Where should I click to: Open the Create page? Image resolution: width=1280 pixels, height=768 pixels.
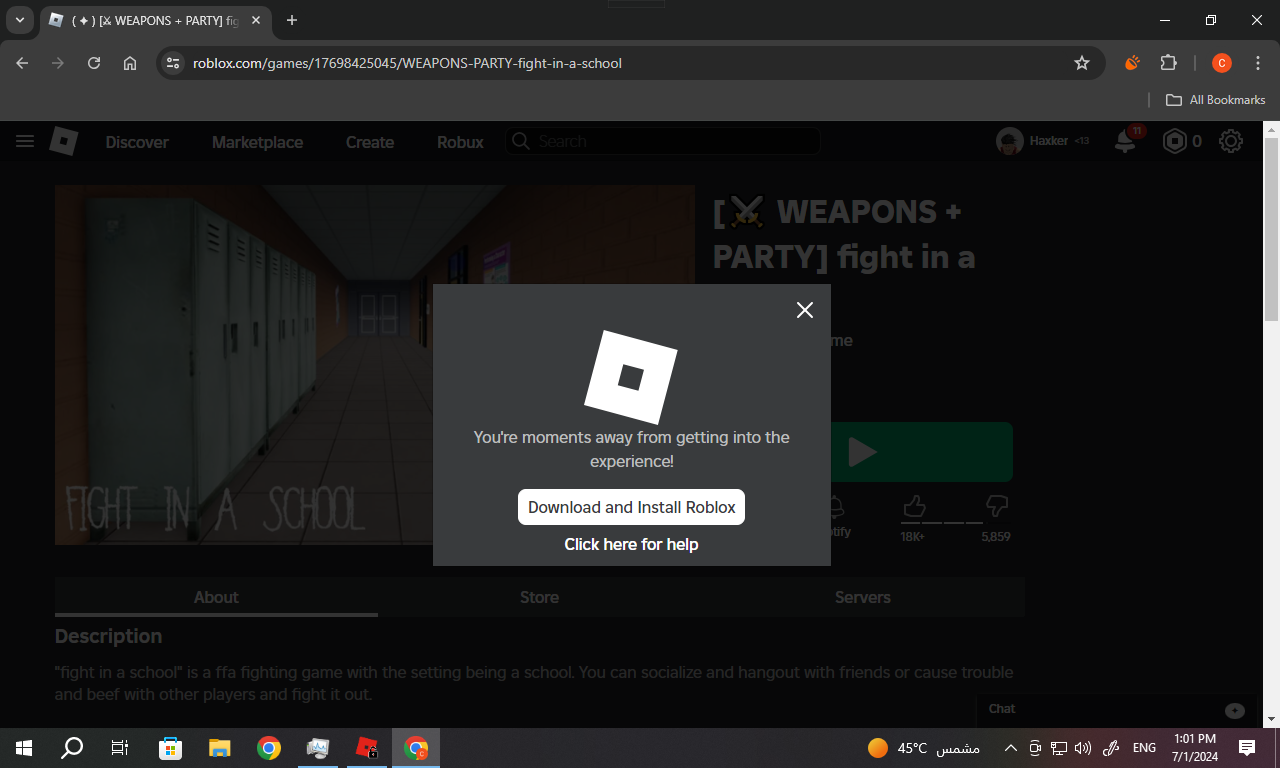[x=370, y=142]
